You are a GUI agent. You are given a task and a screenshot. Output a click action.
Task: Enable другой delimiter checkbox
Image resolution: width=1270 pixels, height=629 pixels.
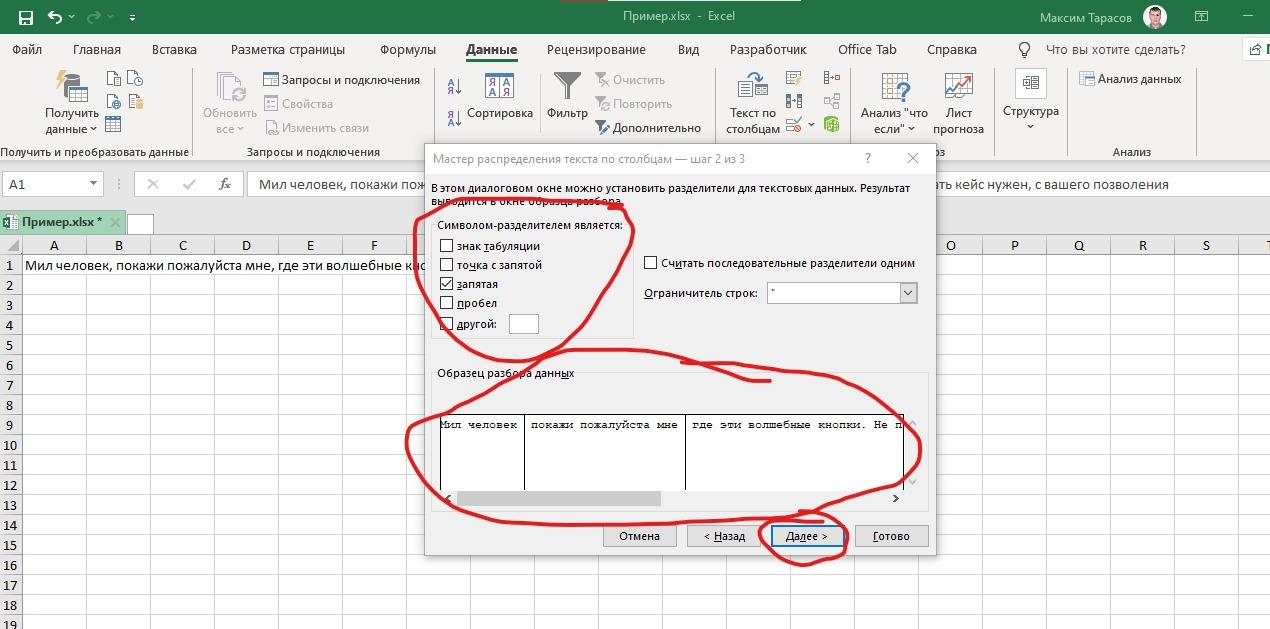(x=447, y=323)
